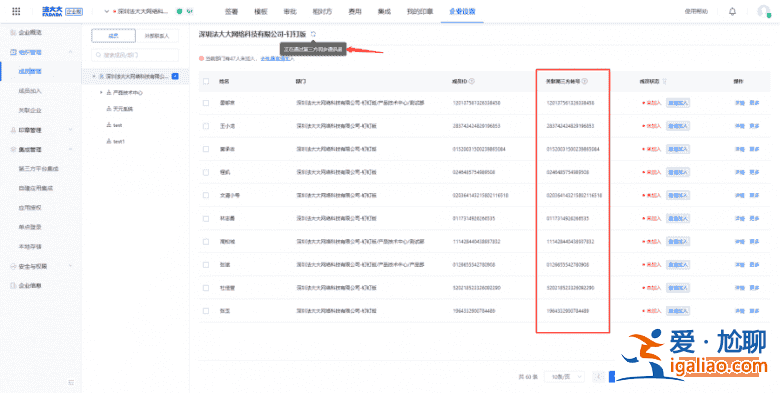Check the row with member ID 1201375...
The image size is (780, 393).
206,103
